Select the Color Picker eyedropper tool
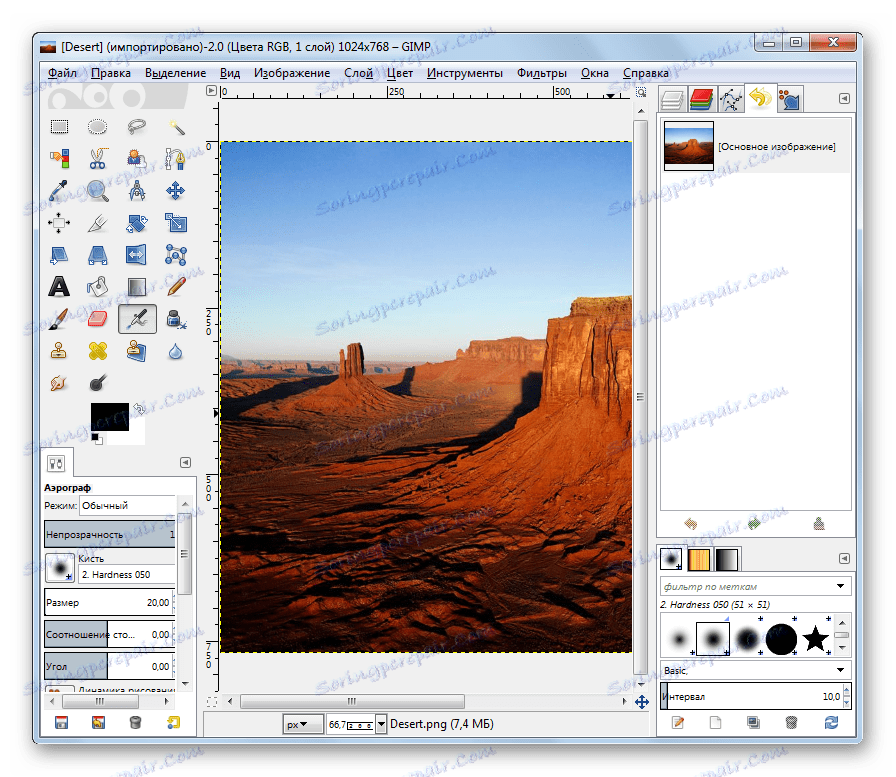 coord(59,191)
